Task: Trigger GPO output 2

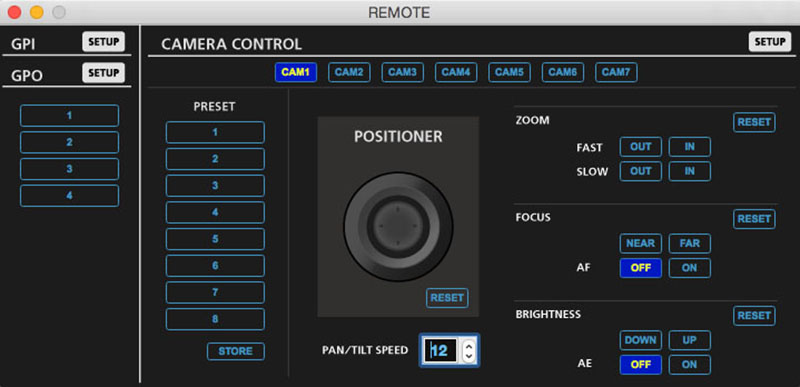Action: click(69, 142)
